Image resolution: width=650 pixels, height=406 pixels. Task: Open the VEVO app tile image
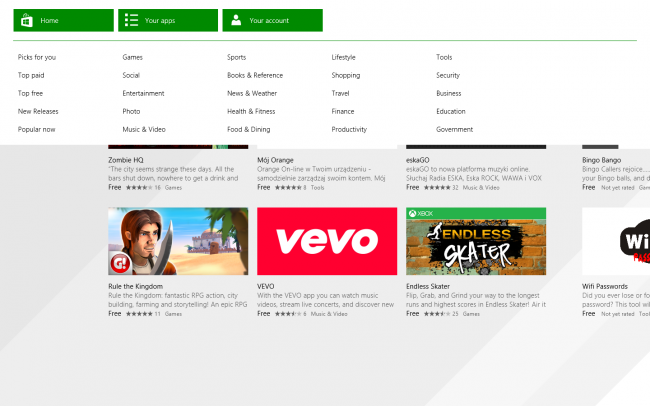click(x=327, y=241)
